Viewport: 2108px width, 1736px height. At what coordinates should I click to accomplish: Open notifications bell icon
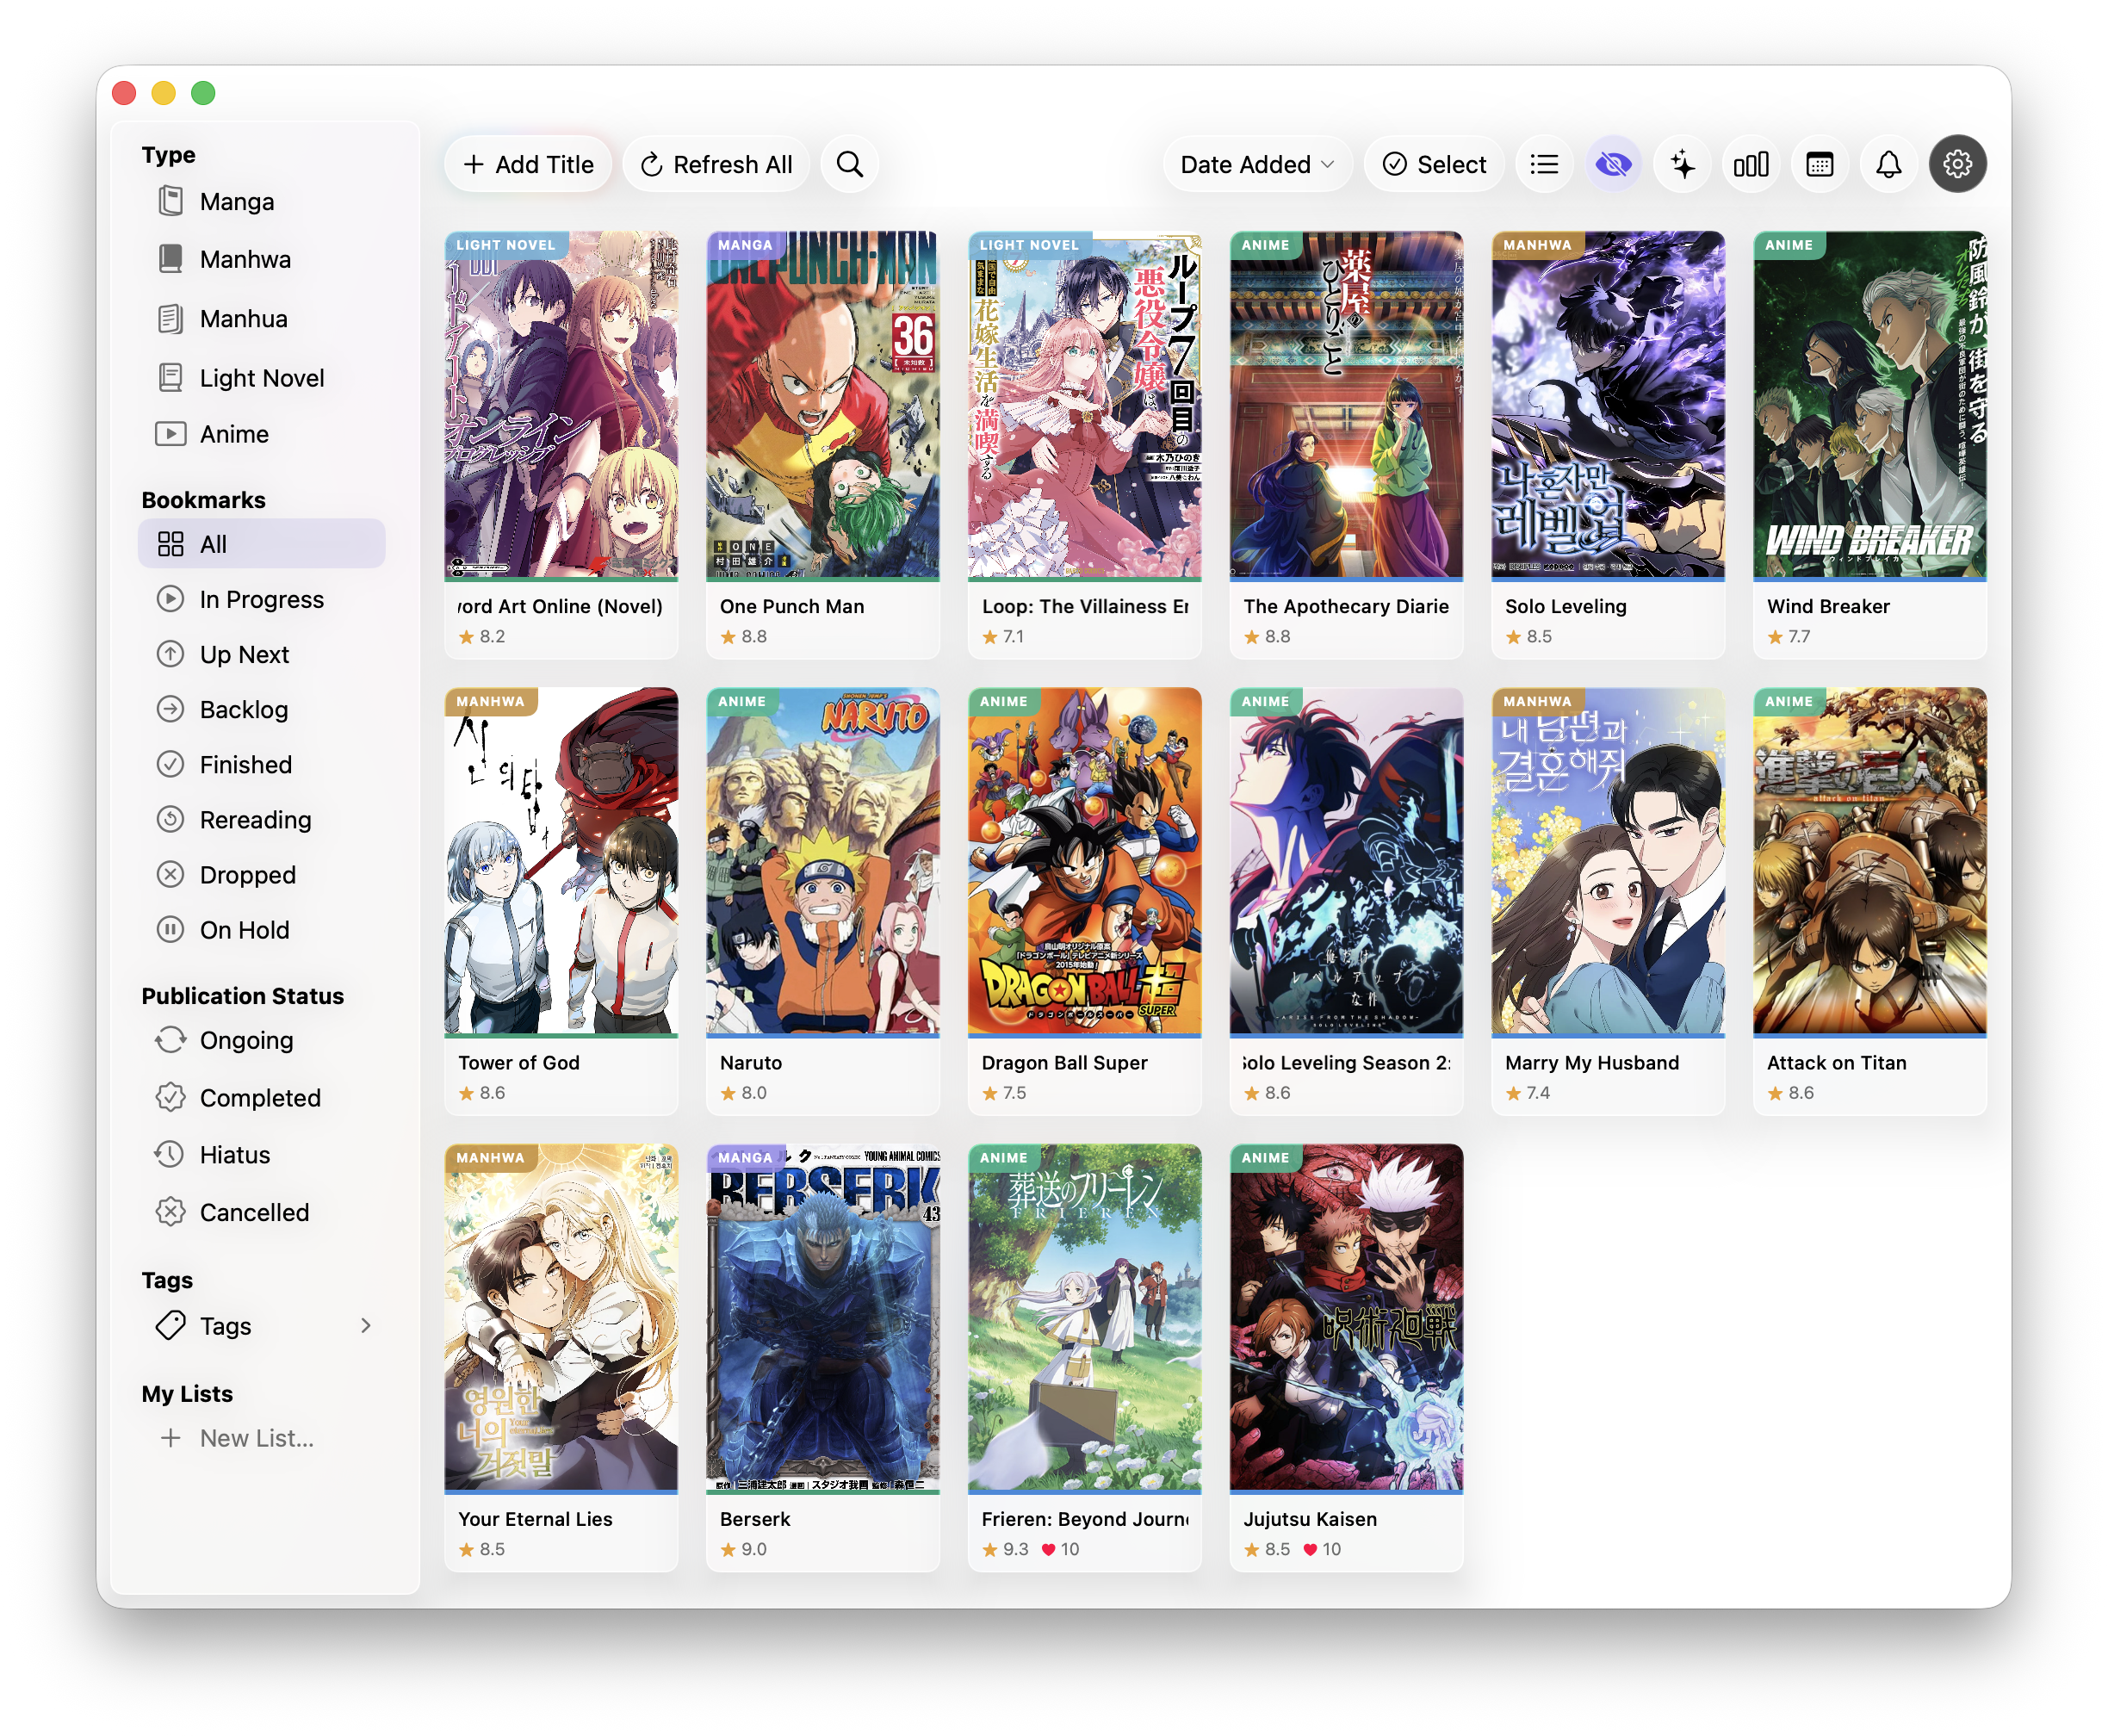tap(1887, 164)
